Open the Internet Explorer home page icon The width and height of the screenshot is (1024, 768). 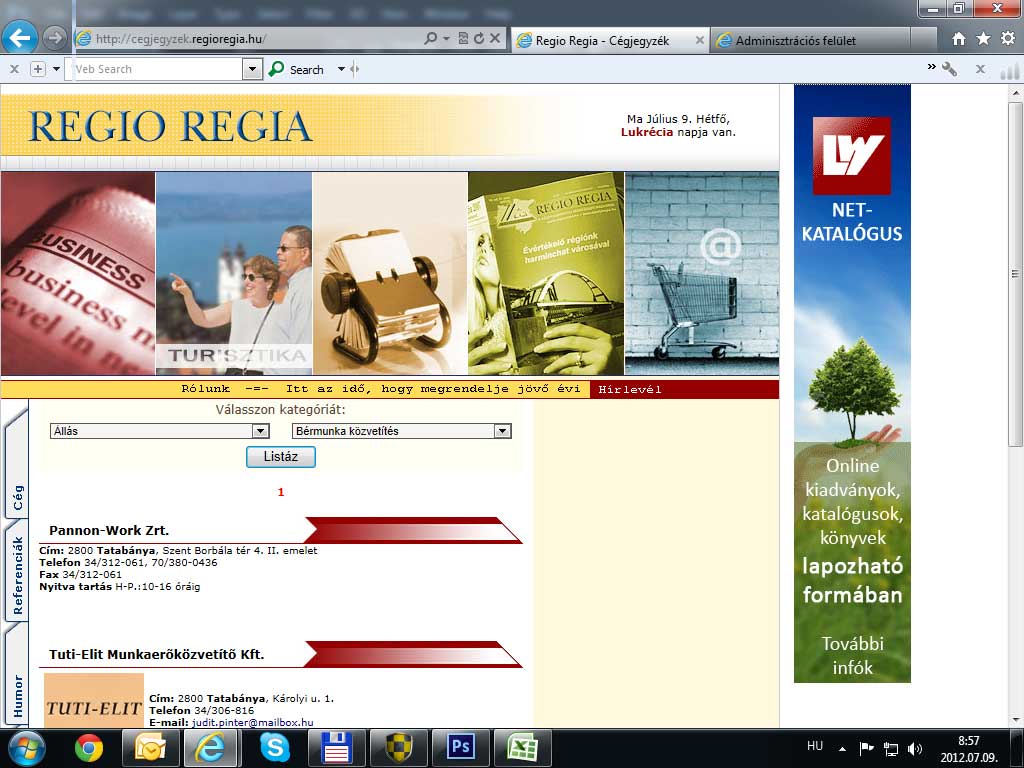[x=959, y=39]
